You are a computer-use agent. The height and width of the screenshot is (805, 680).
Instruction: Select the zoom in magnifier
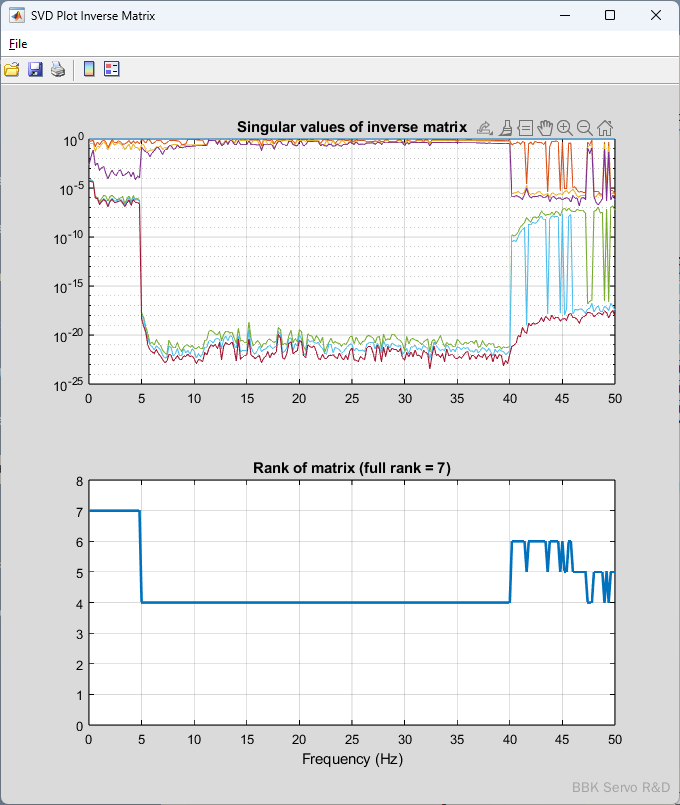(565, 127)
